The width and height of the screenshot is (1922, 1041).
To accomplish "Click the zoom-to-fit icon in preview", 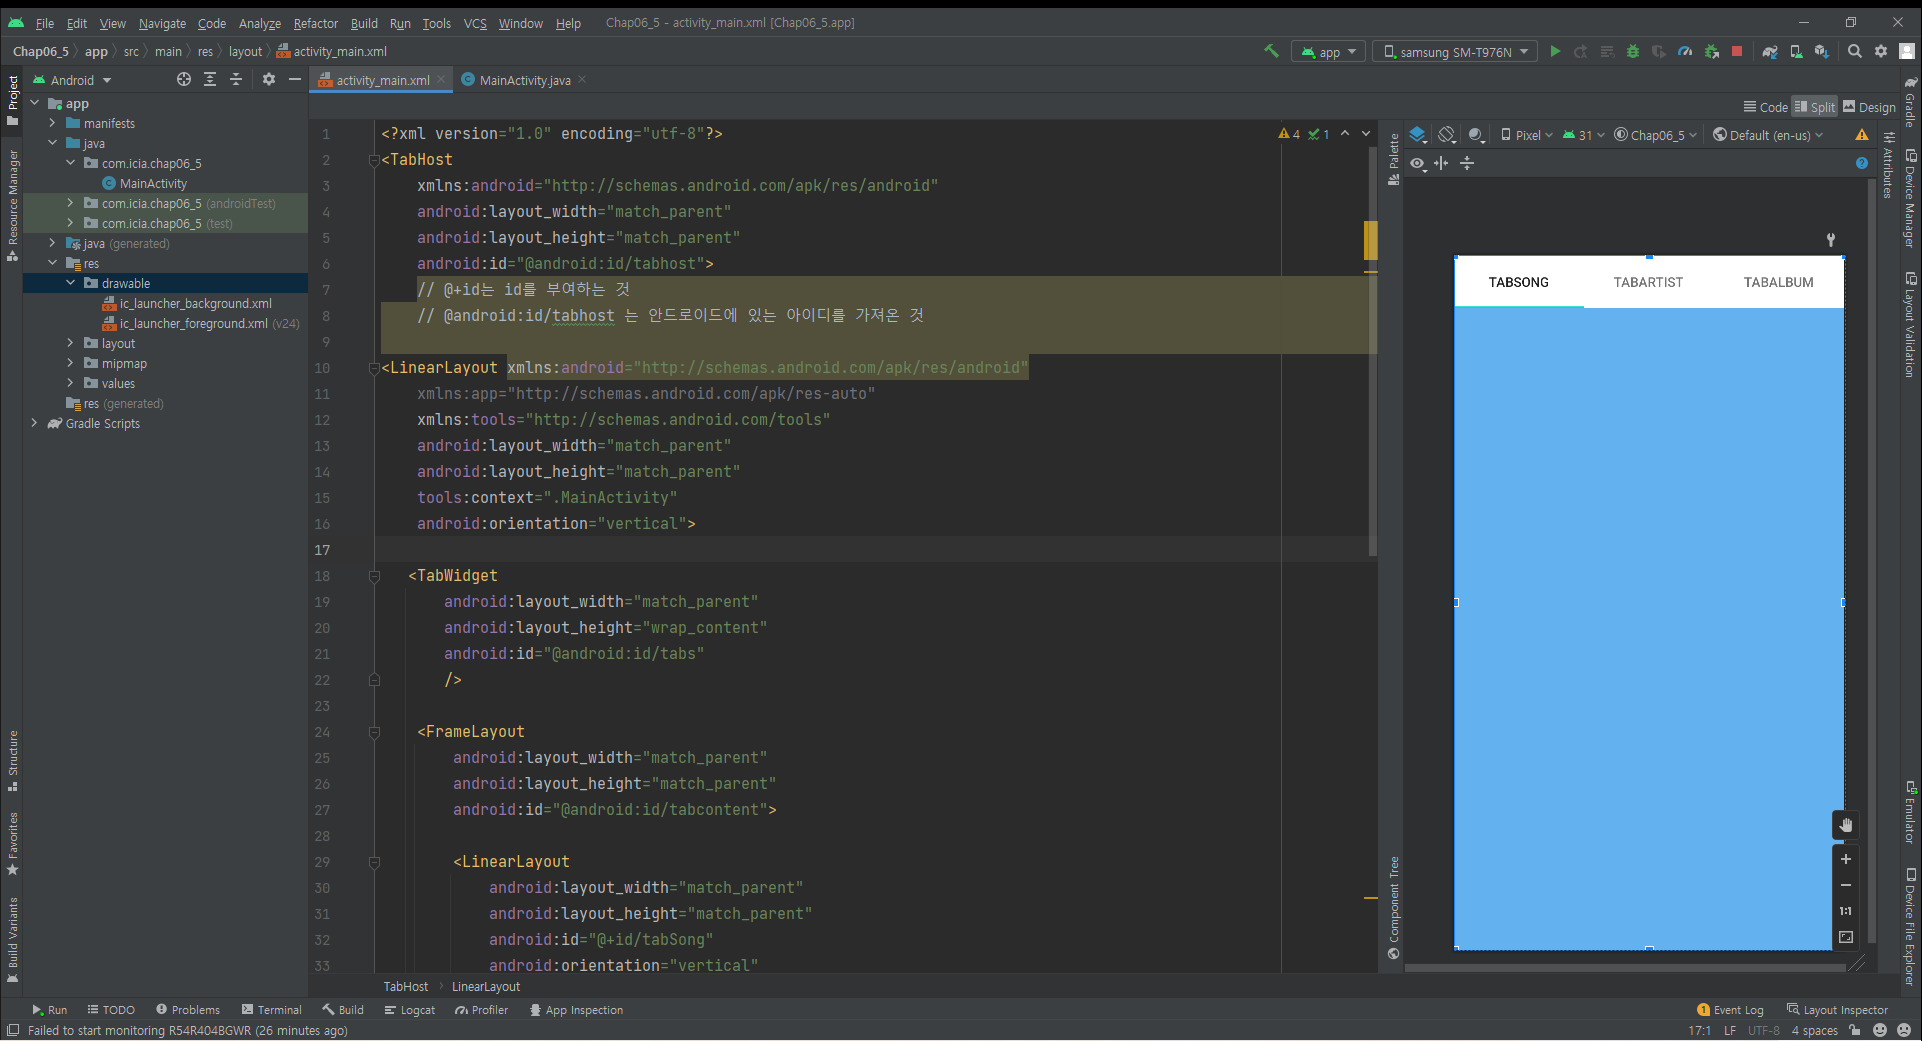I will pos(1846,937).
